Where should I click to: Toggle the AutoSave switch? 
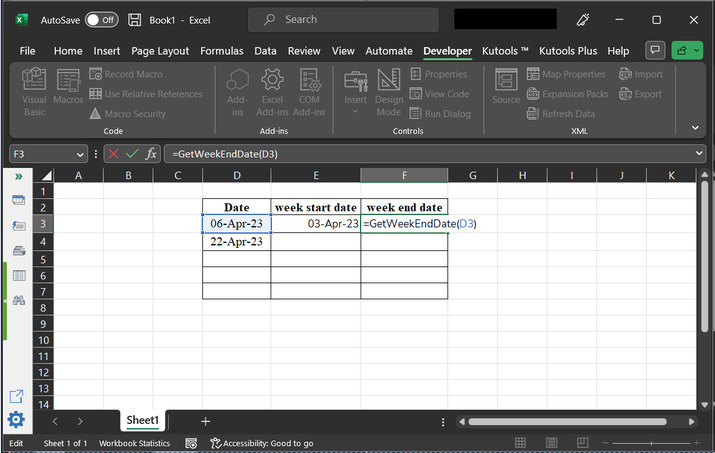coord(101,20)
